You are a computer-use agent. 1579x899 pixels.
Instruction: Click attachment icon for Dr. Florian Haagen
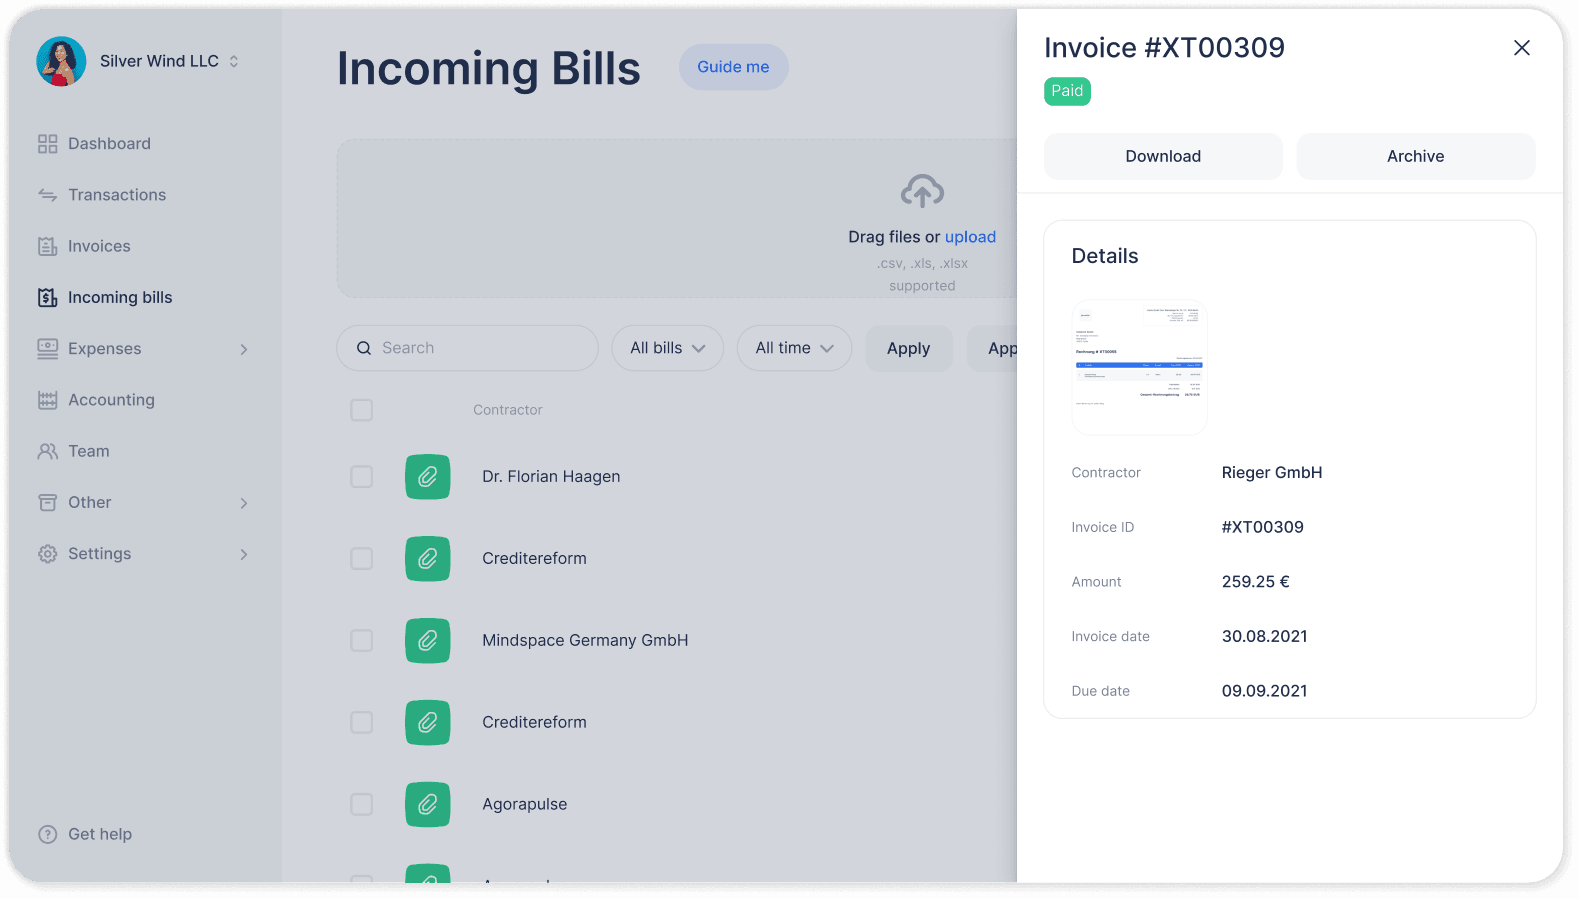pyautogui.click(x=427, y=477)
